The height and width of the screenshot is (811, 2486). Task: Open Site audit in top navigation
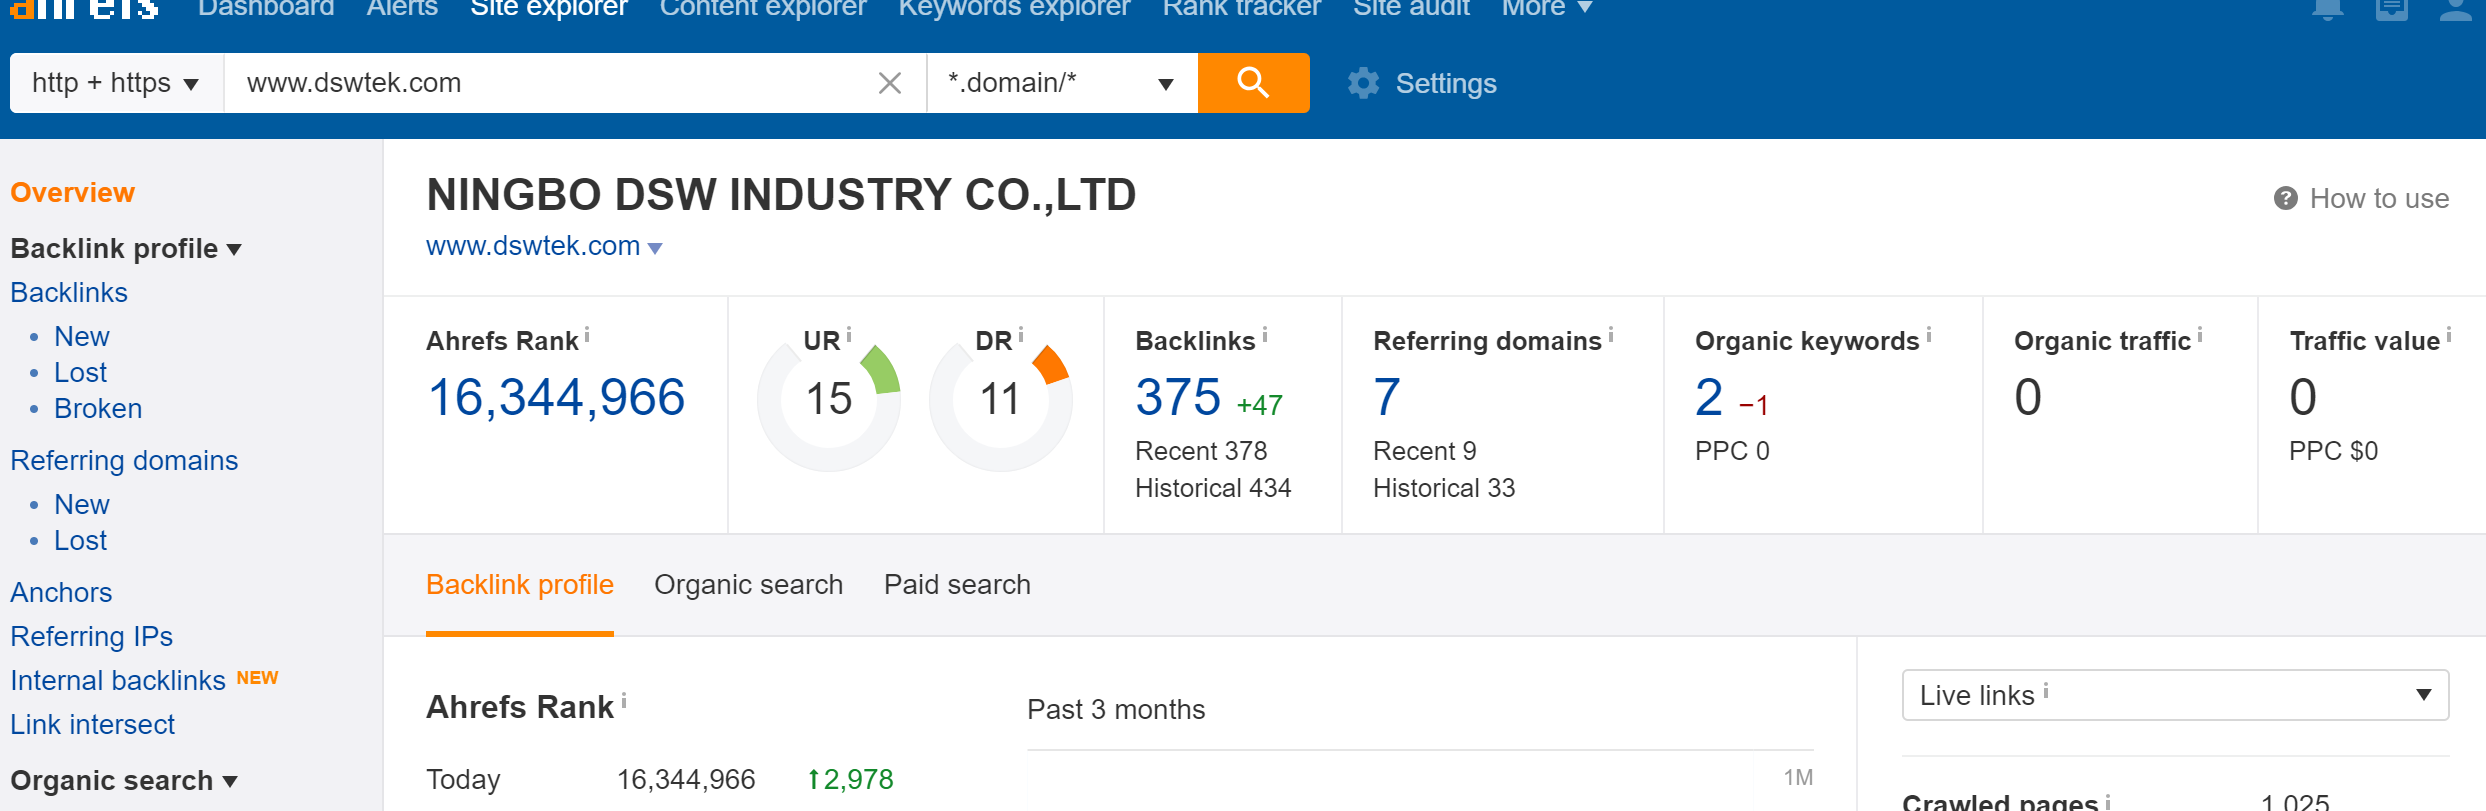coord(1411,8)
